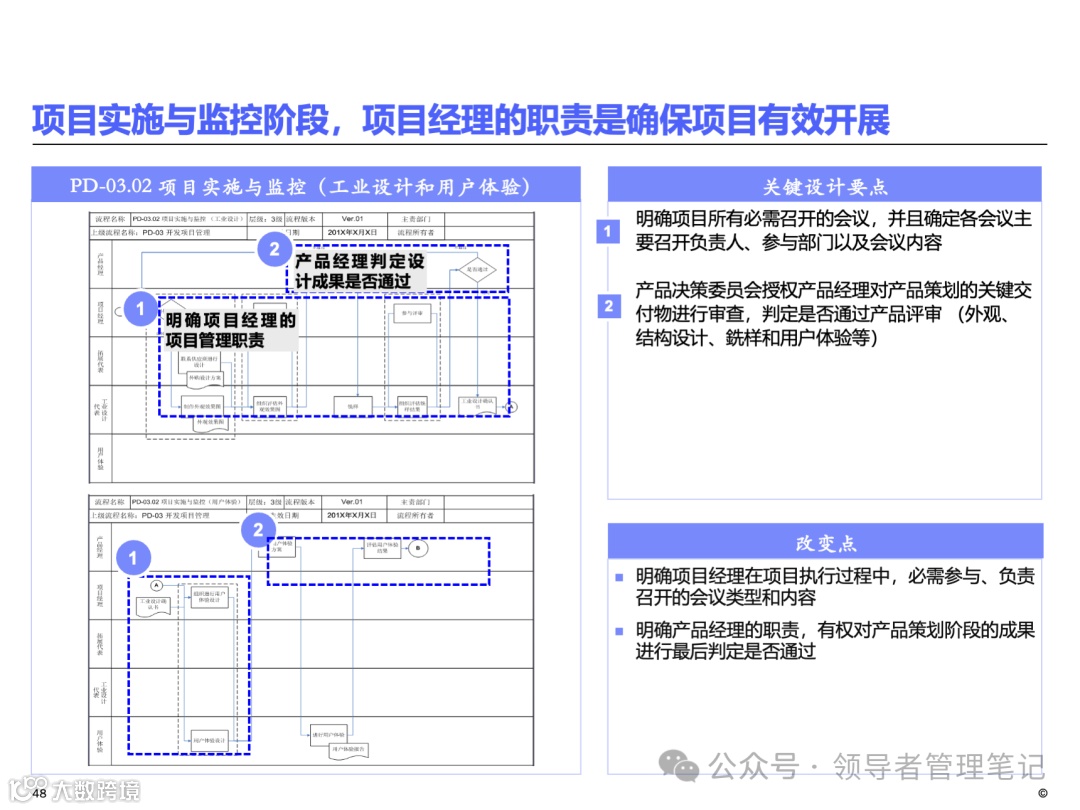Screen dimensions: 1080x810
Task: Click '流程所有者' cell in the 工业设计 flowchart
Action: pyautogui.click(x=416, y=233)
